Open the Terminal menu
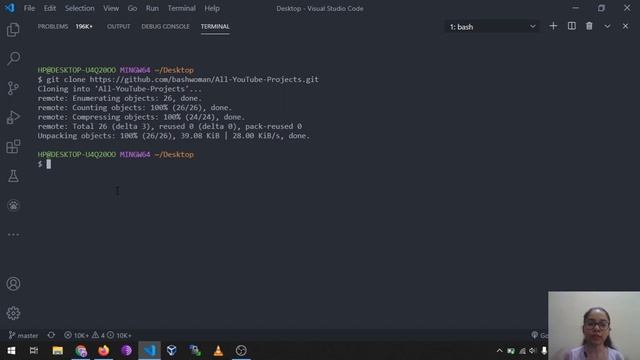Screen dimensions: 640x360 tap(182, 8)
